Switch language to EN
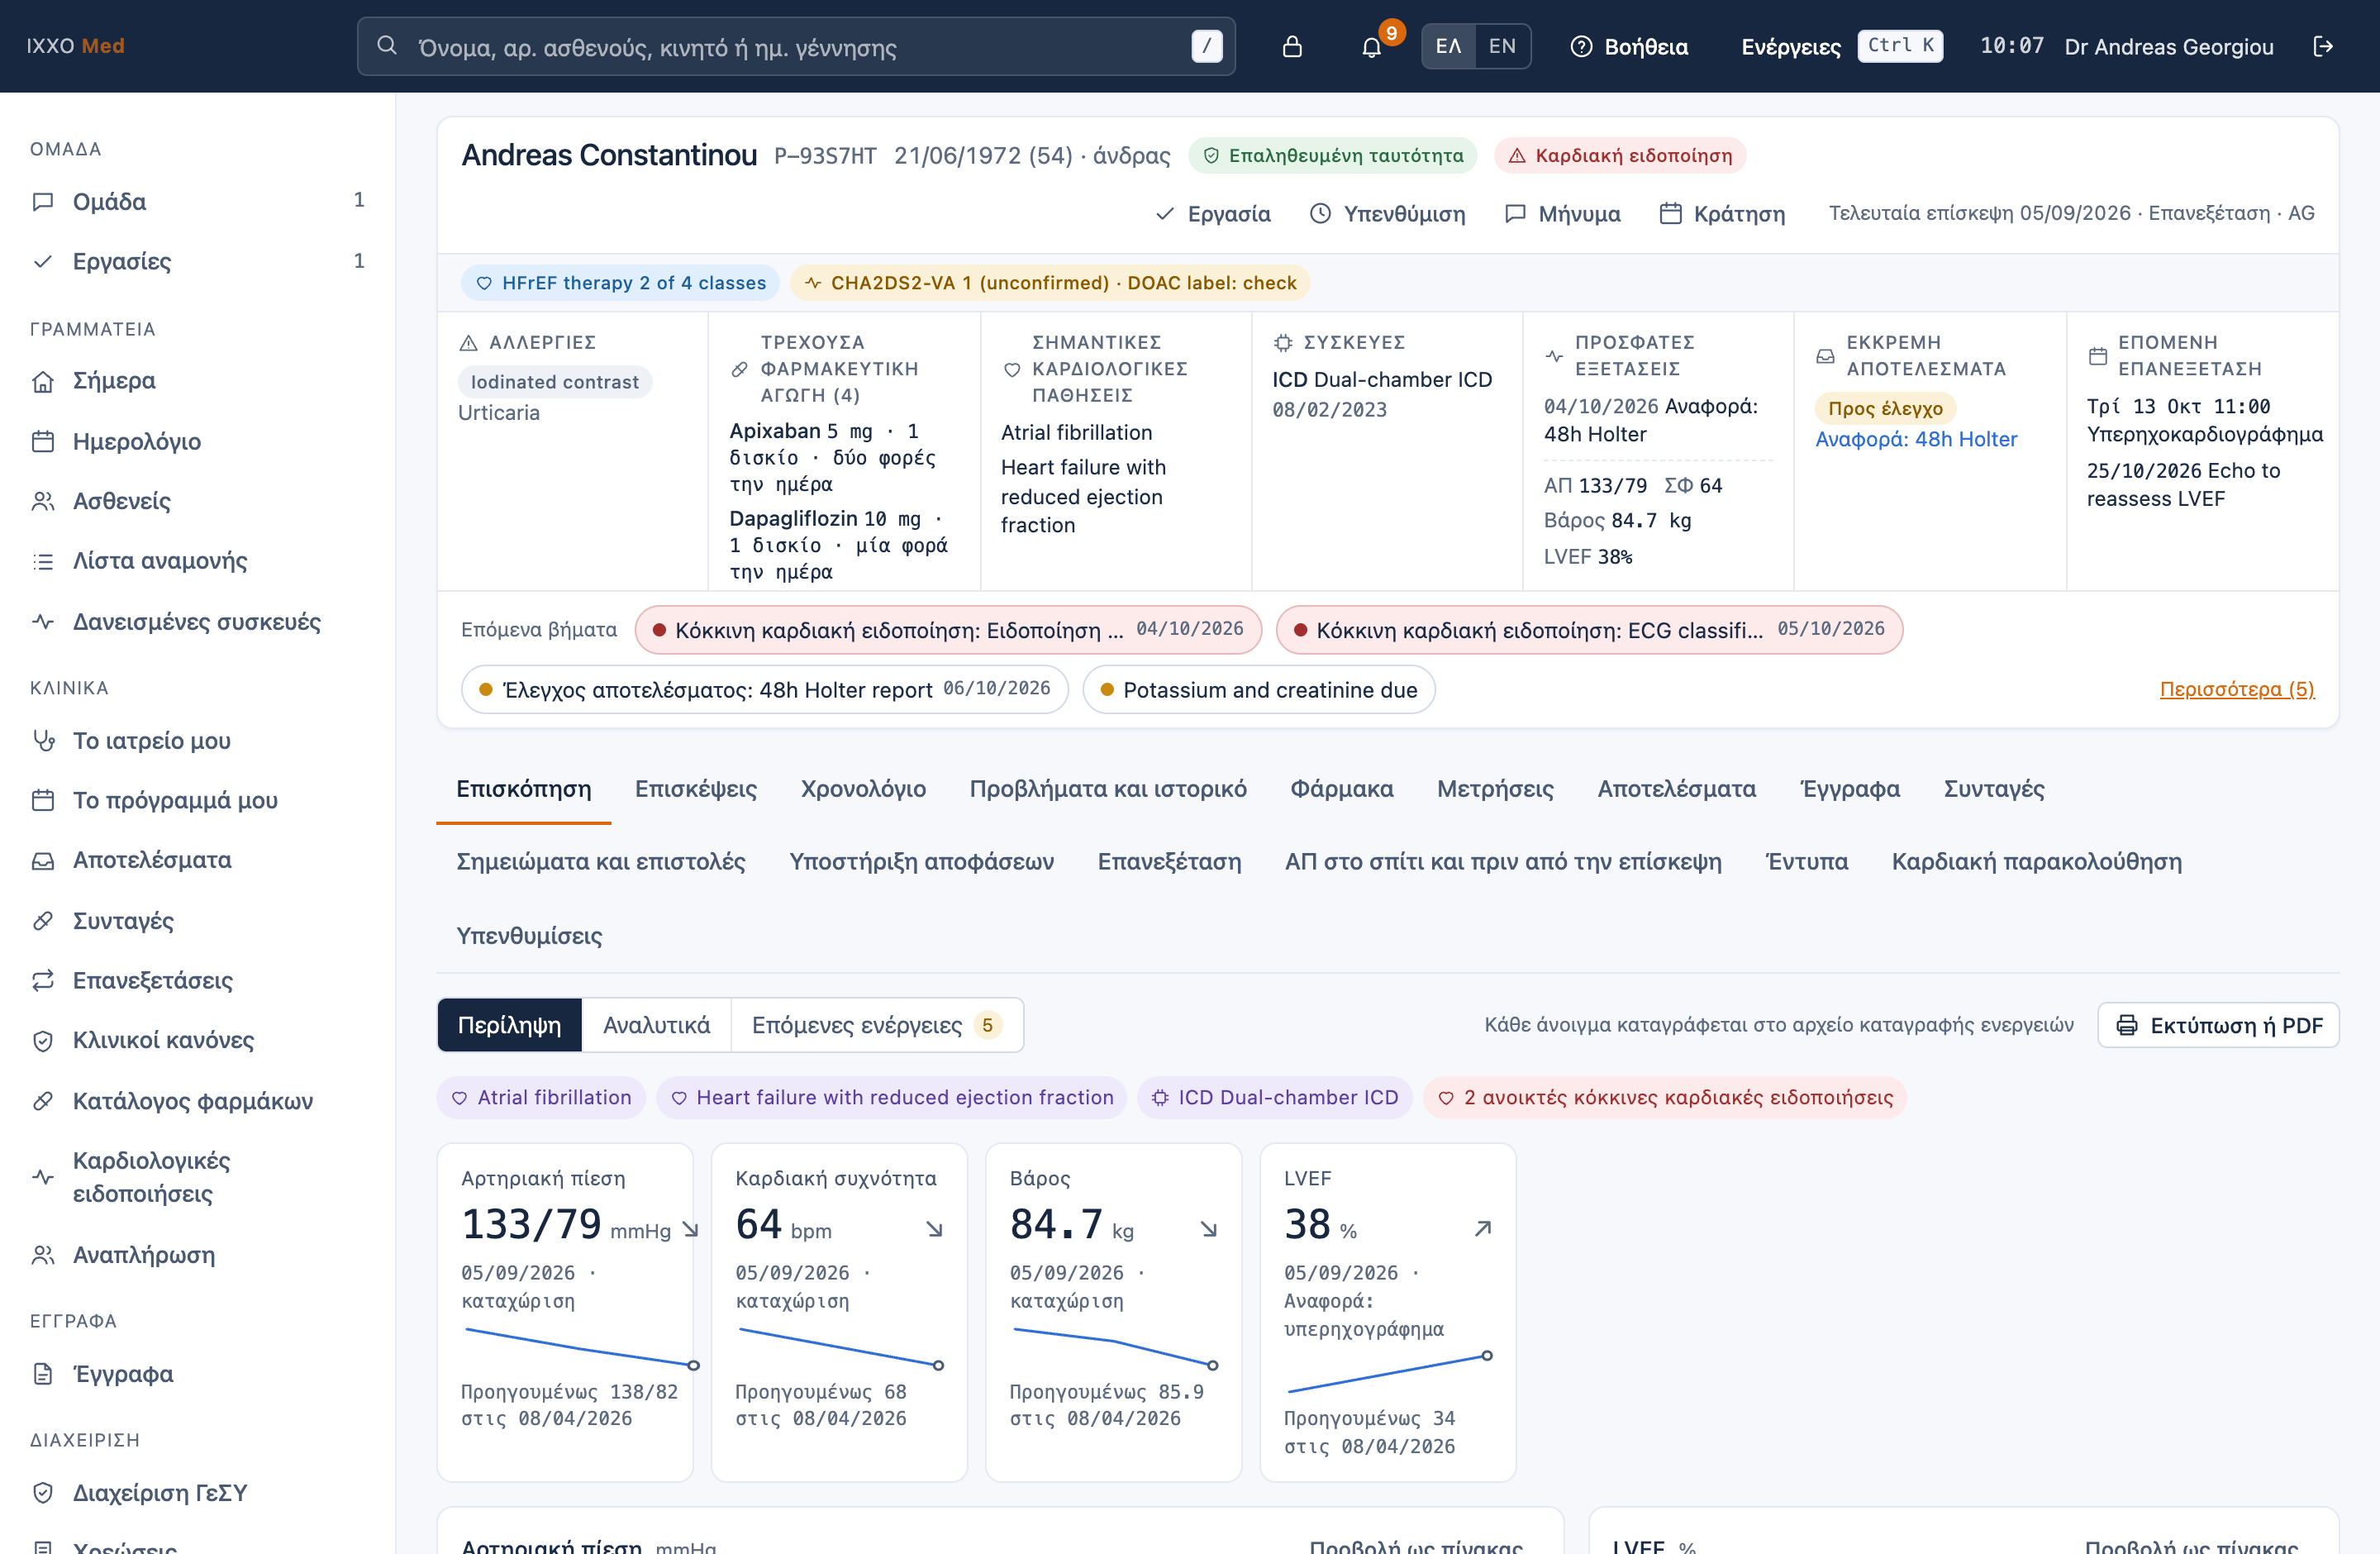Screen dimensions: 2380x1554 (x=1502, y=46)
